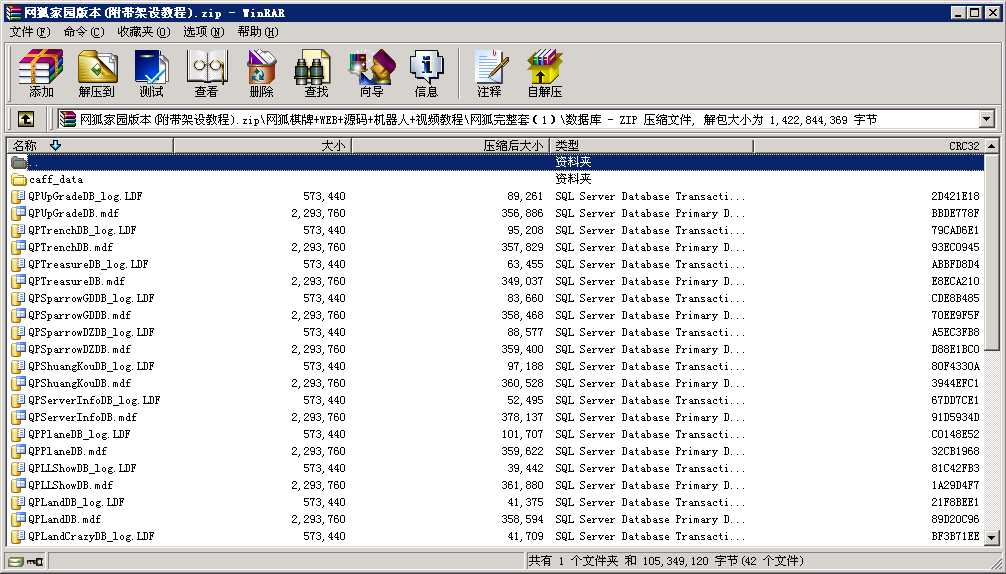
Task: Sort by Packed size (压缩后大小) header
Action: click(450, 146)
